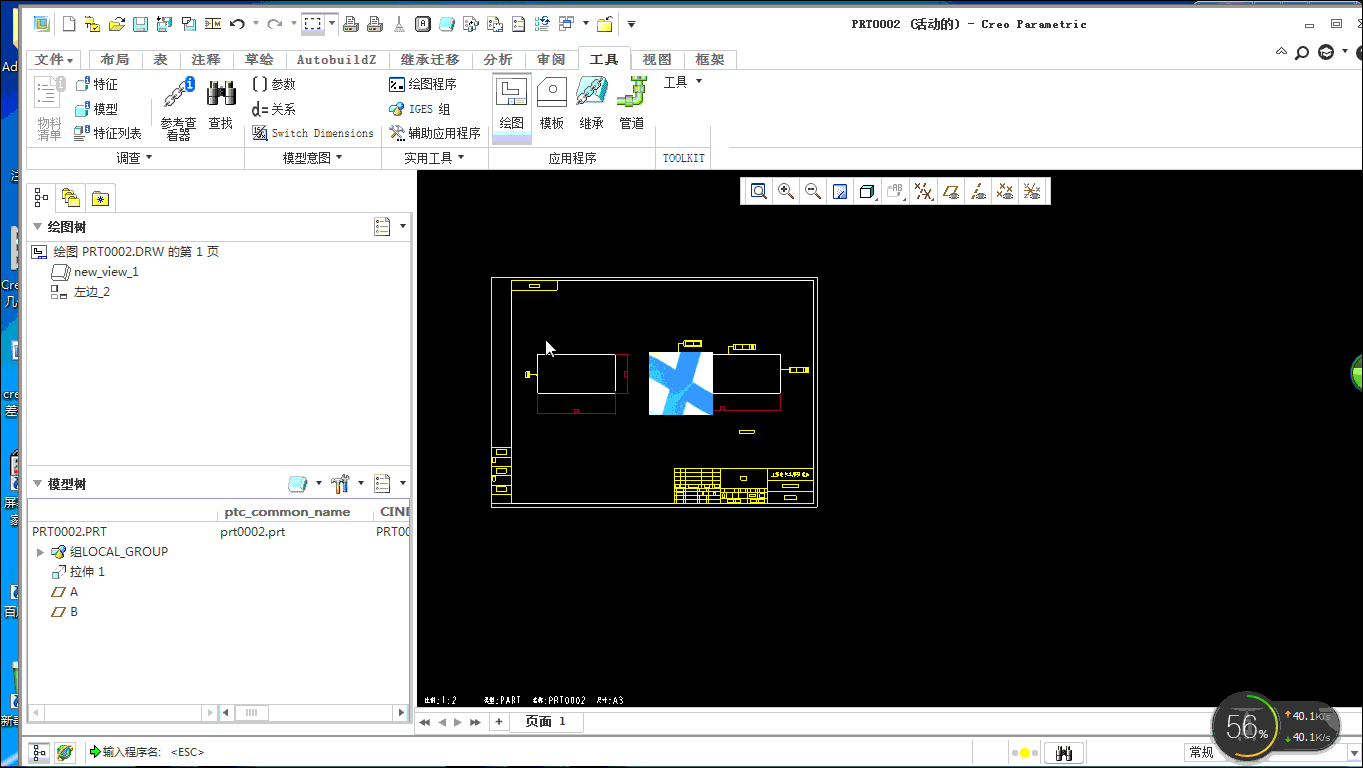Switch to the 注释 annotate tab

(206, 60)
